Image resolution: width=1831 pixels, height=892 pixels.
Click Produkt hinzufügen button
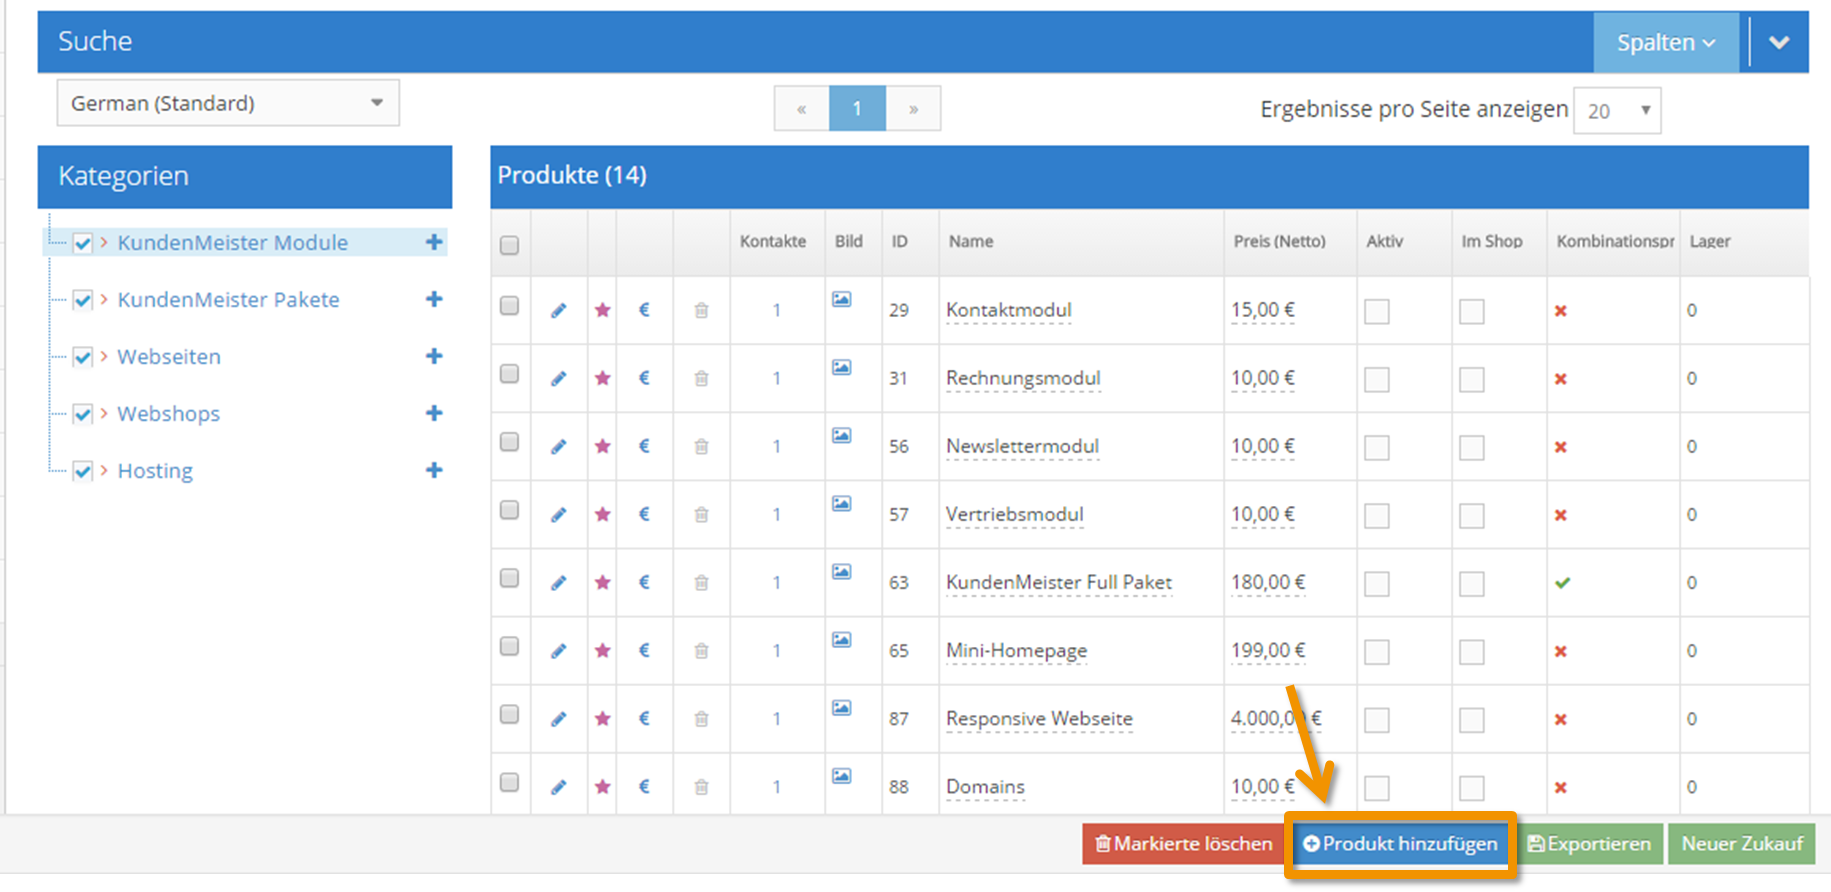coord(1400,844)
